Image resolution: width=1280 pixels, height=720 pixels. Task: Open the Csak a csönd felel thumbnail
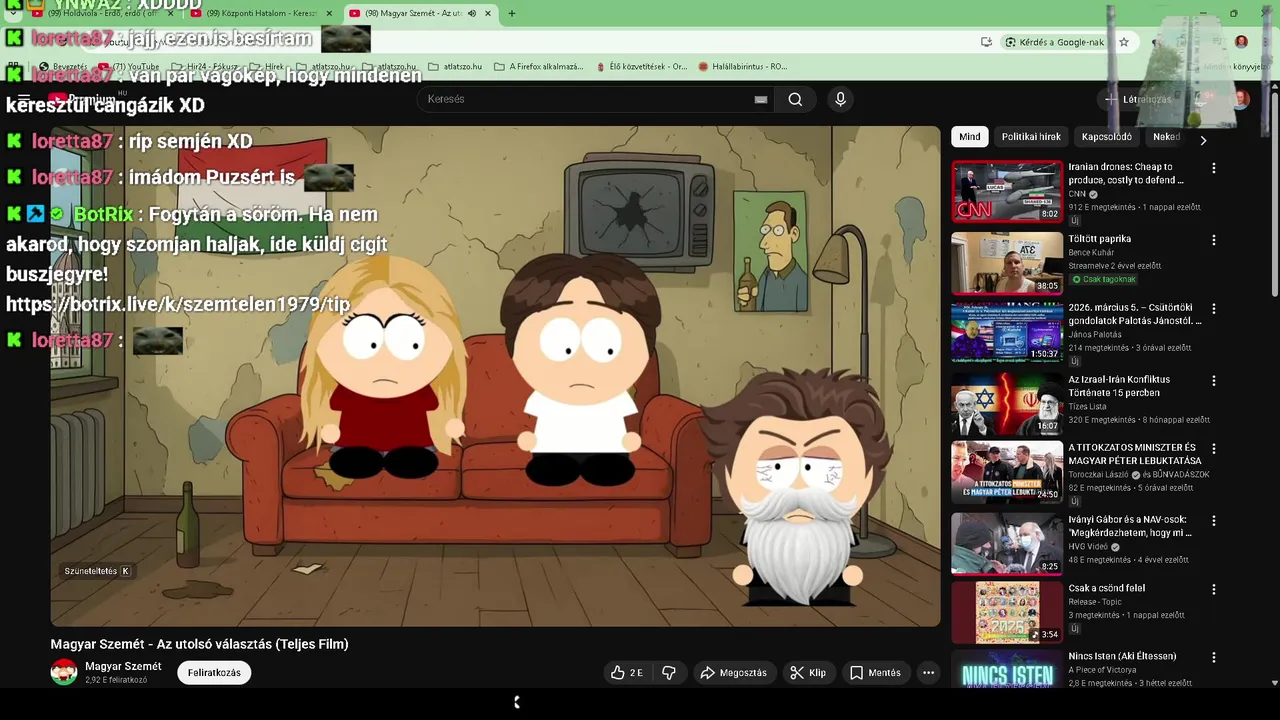click(1007, 611)
